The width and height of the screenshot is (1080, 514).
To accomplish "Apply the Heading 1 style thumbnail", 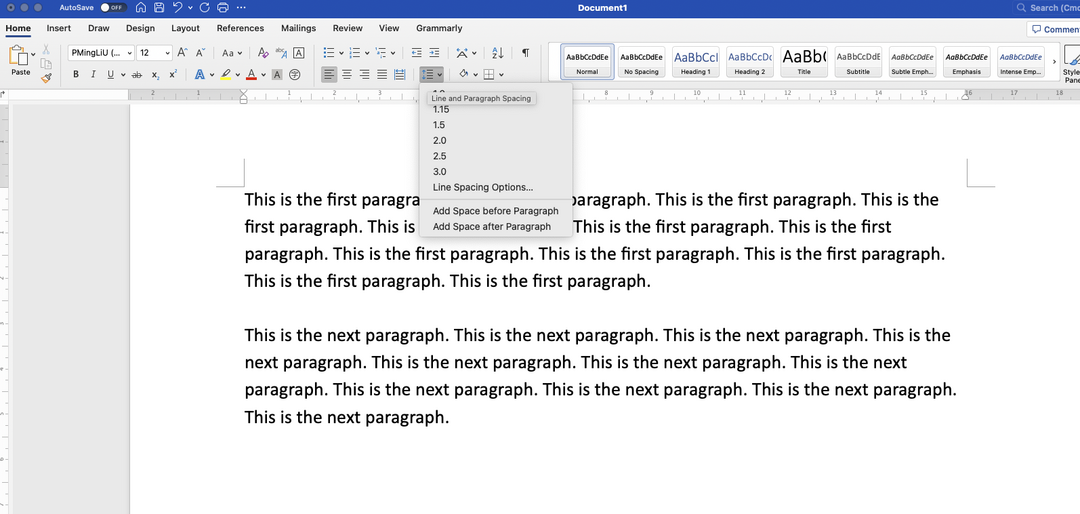I will [x=695, y=62].
